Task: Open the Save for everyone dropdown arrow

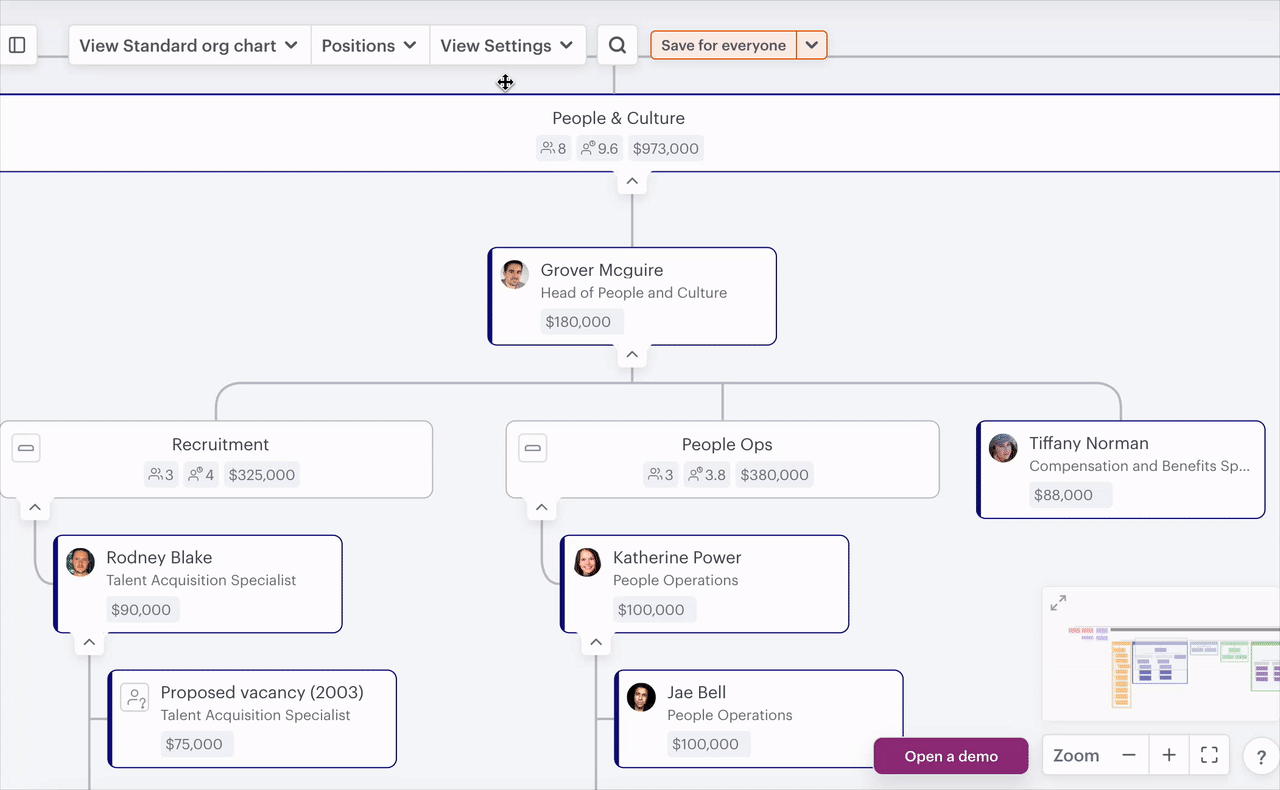Action: tap(813, 44)
